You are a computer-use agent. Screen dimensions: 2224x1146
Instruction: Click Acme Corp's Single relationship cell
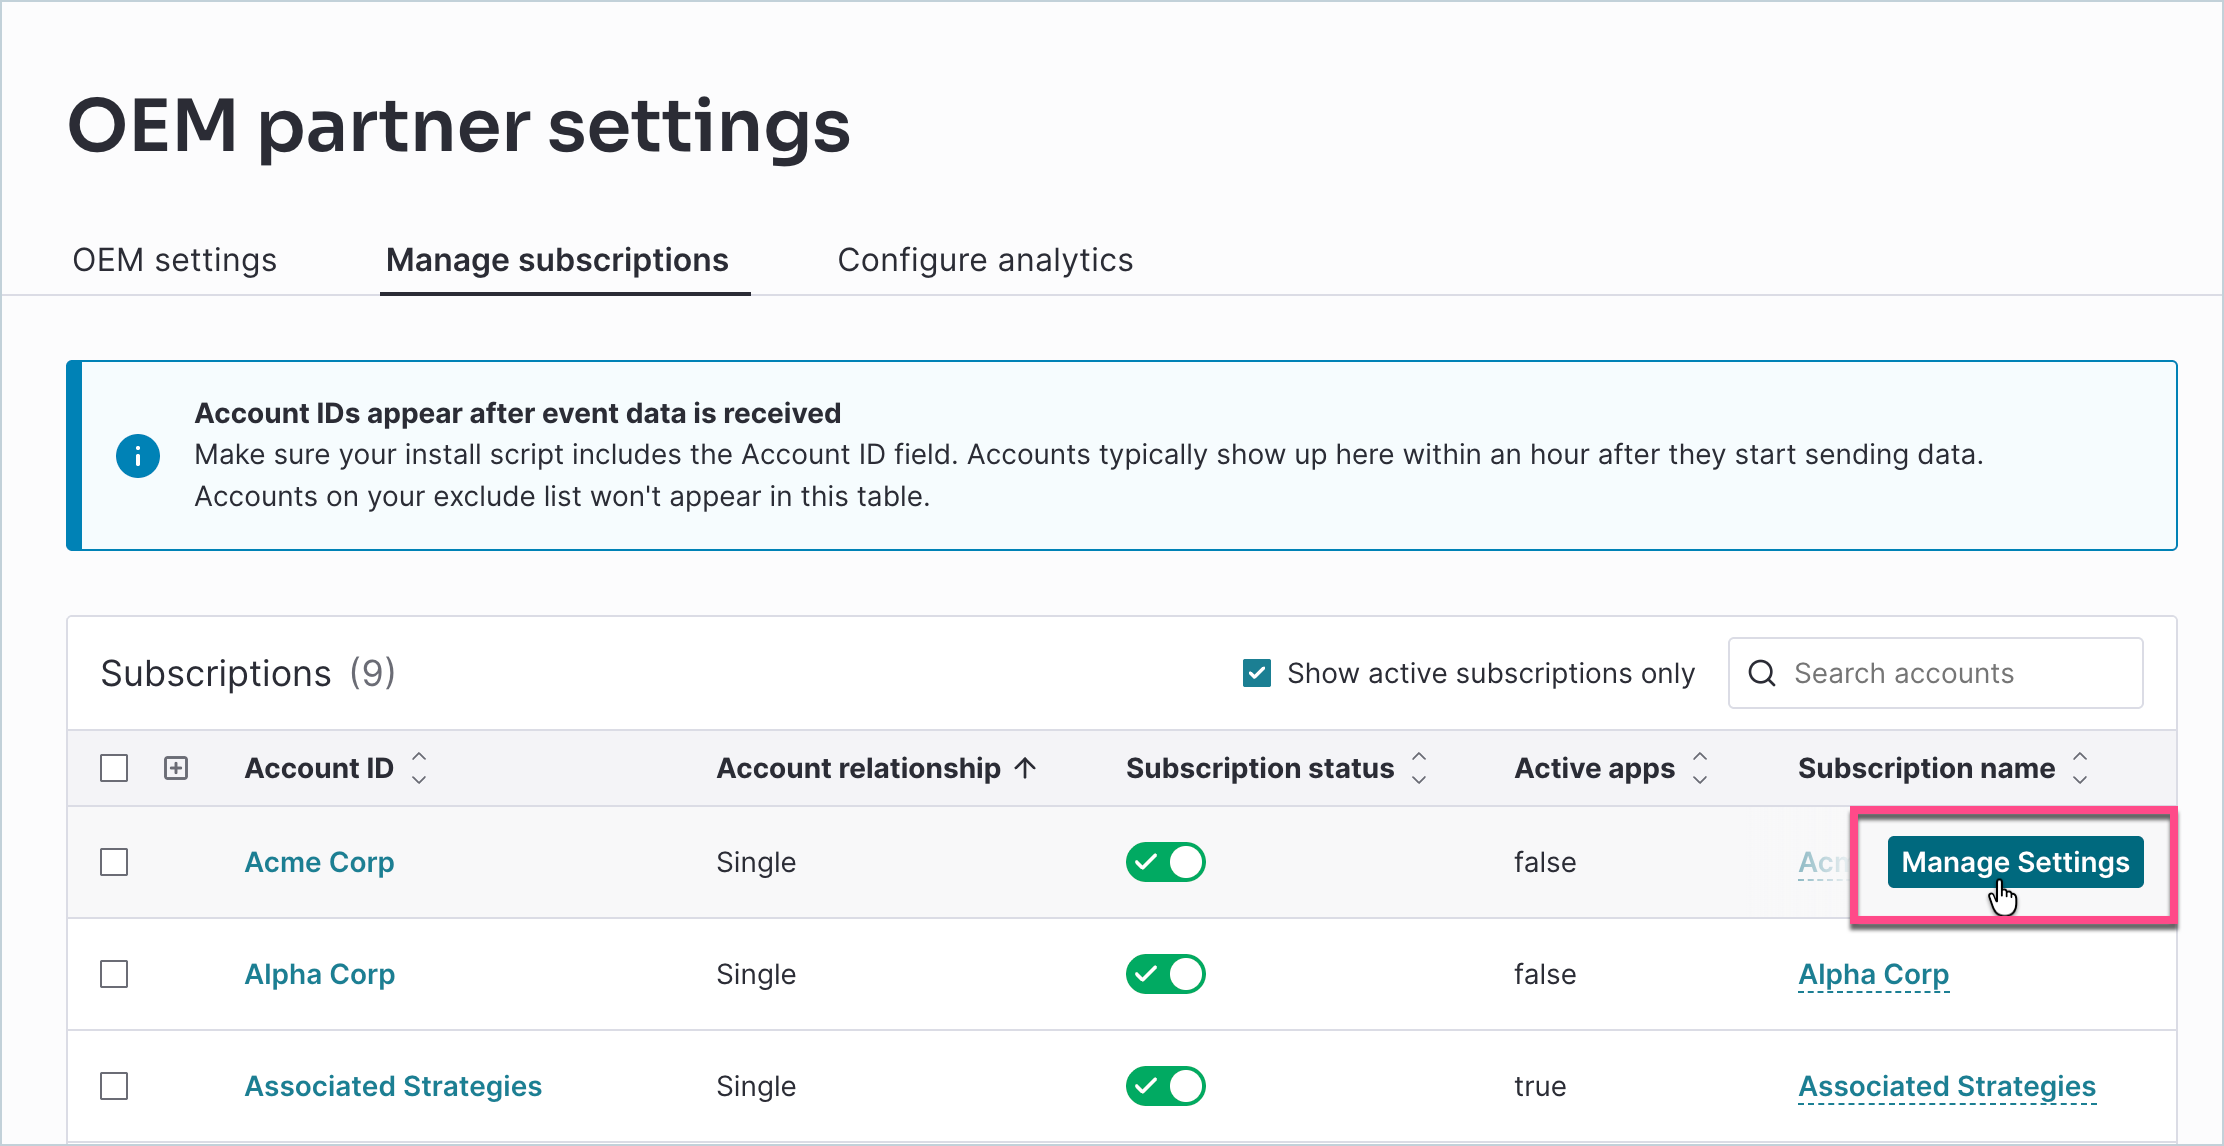[x=756, y=862]
